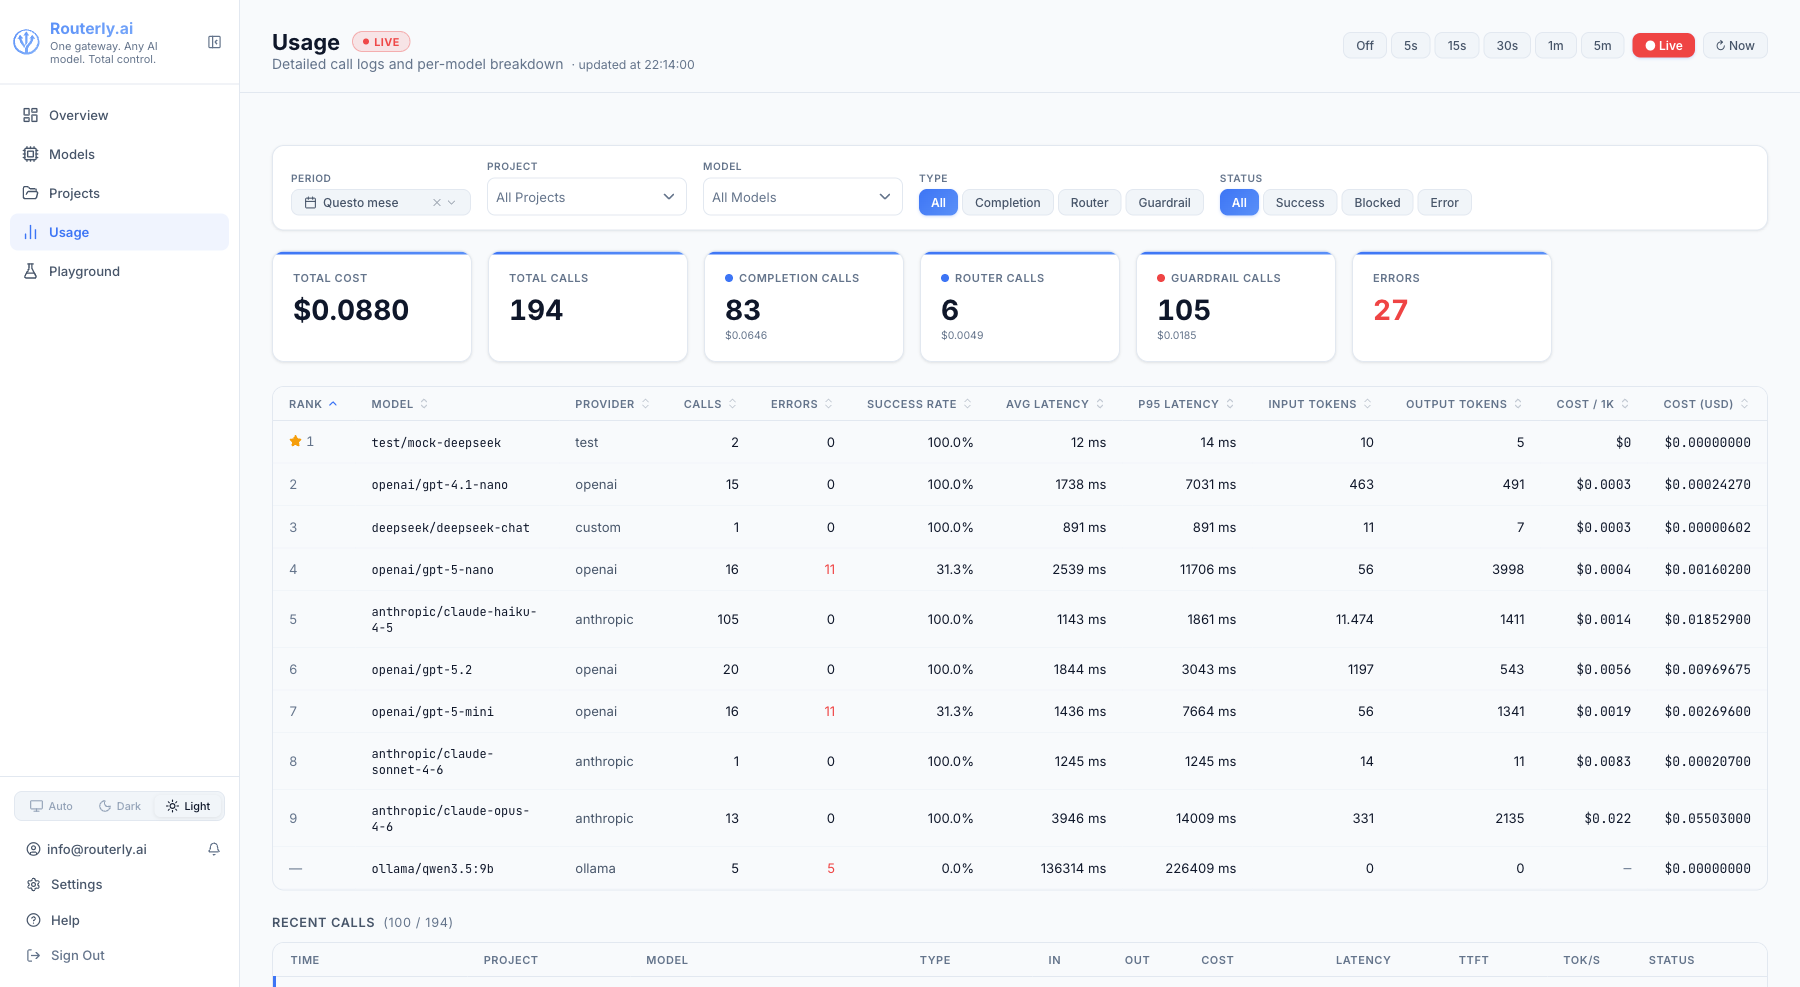
Task: Open the All Models dropdown
Action: tap(803, 197)
